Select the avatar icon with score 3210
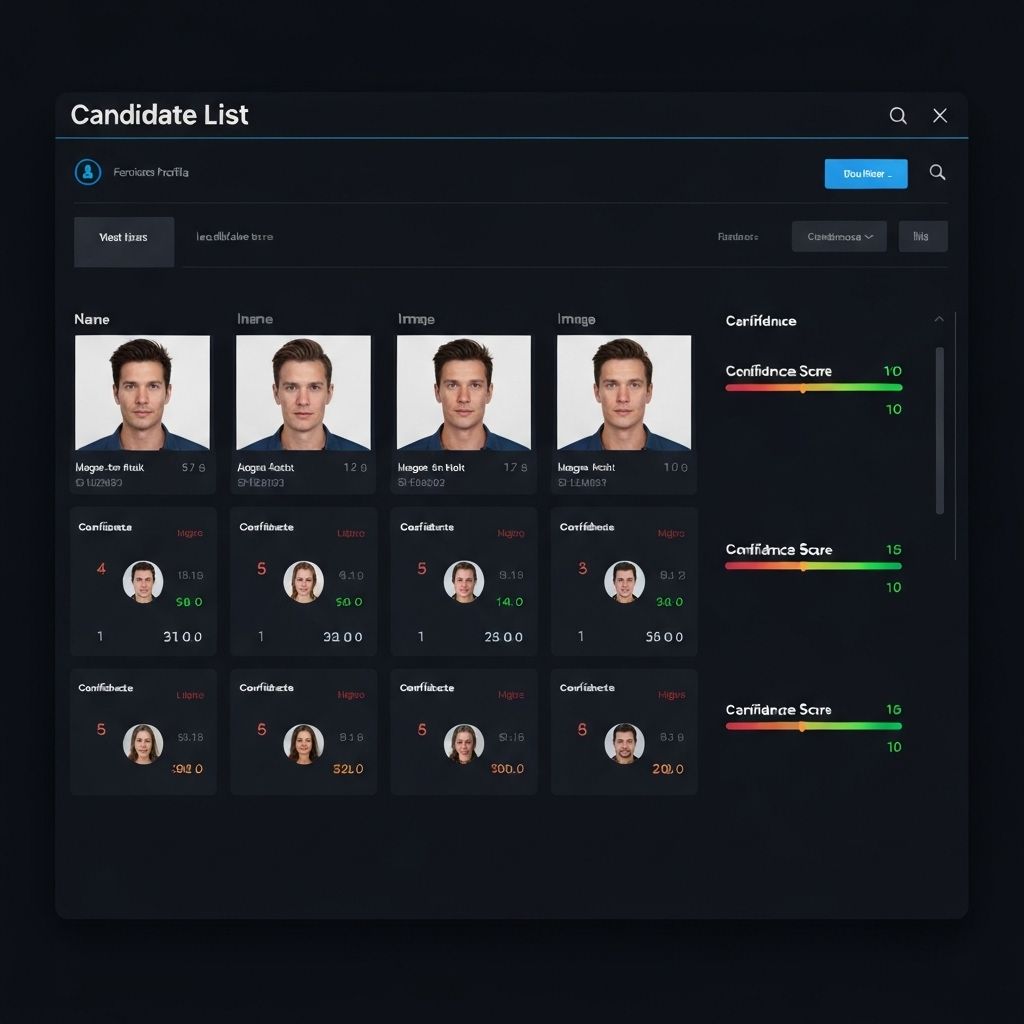The width and height of the screenshot is (1024, 1024). 304,743
